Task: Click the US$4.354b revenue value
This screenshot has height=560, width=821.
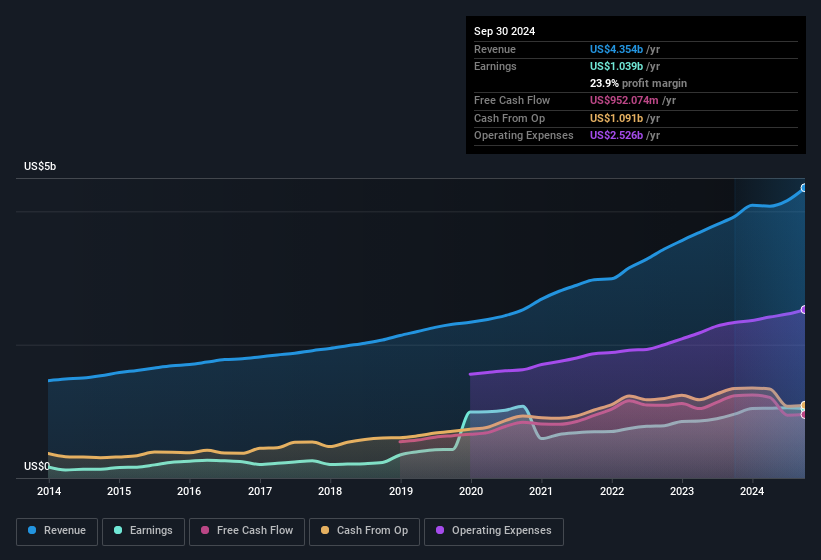Action: click(x=616, y=49)
